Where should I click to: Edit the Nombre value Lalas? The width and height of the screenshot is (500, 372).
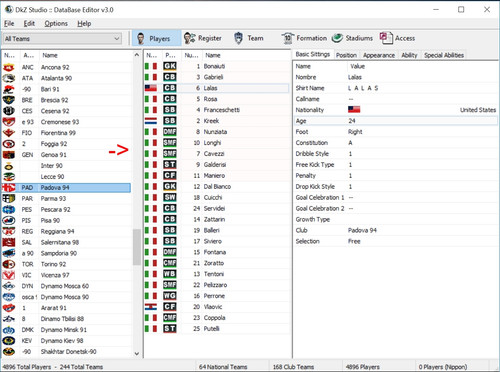355,77
